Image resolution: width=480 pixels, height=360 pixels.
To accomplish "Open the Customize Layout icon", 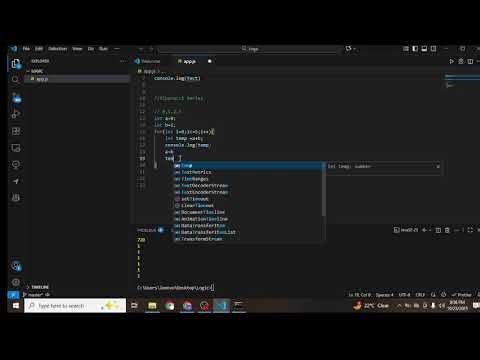I will tap(406, 49).
